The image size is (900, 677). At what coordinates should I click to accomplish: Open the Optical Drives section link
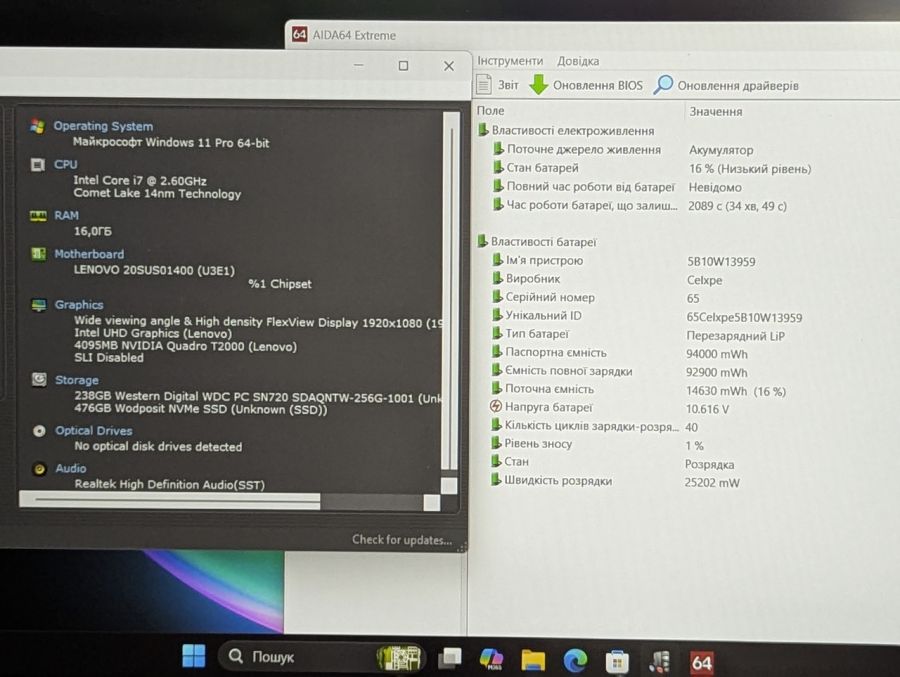pos(94,431)
